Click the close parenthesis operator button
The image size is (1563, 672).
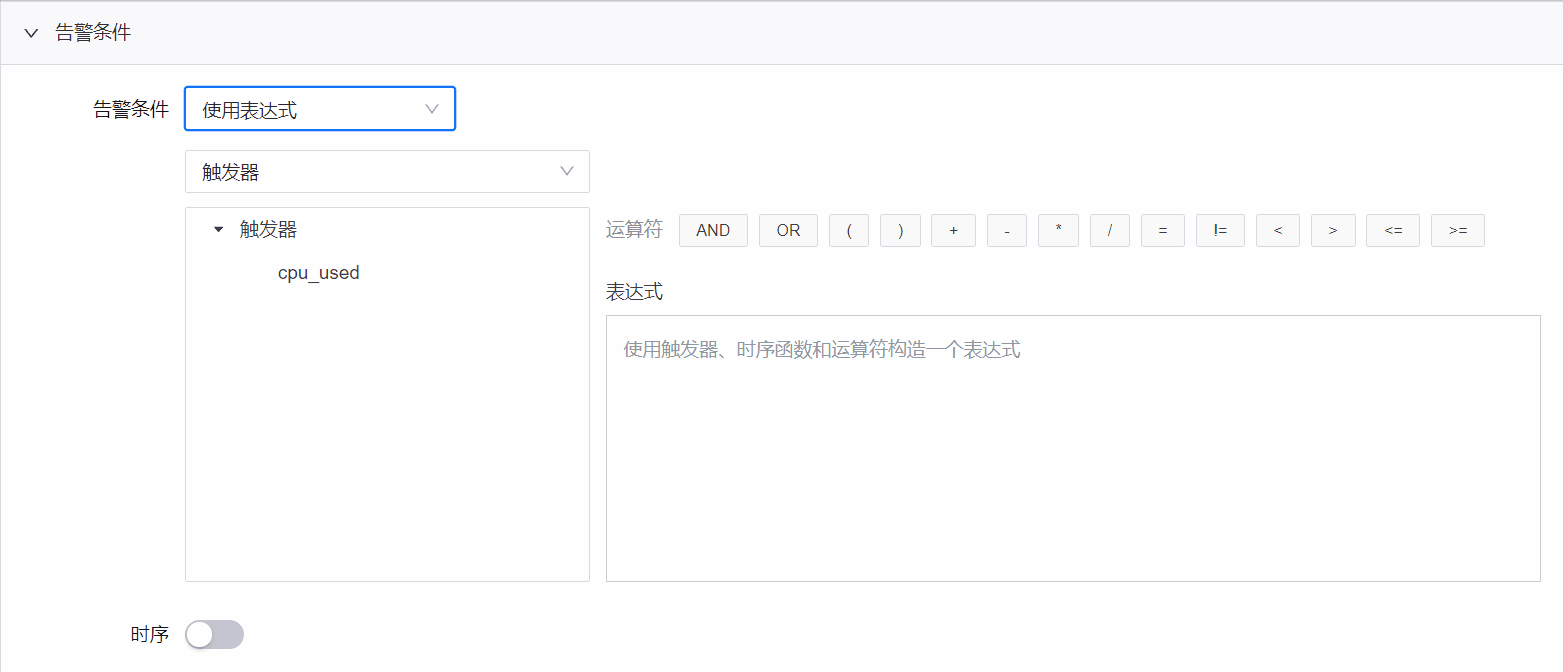point(900,230)
